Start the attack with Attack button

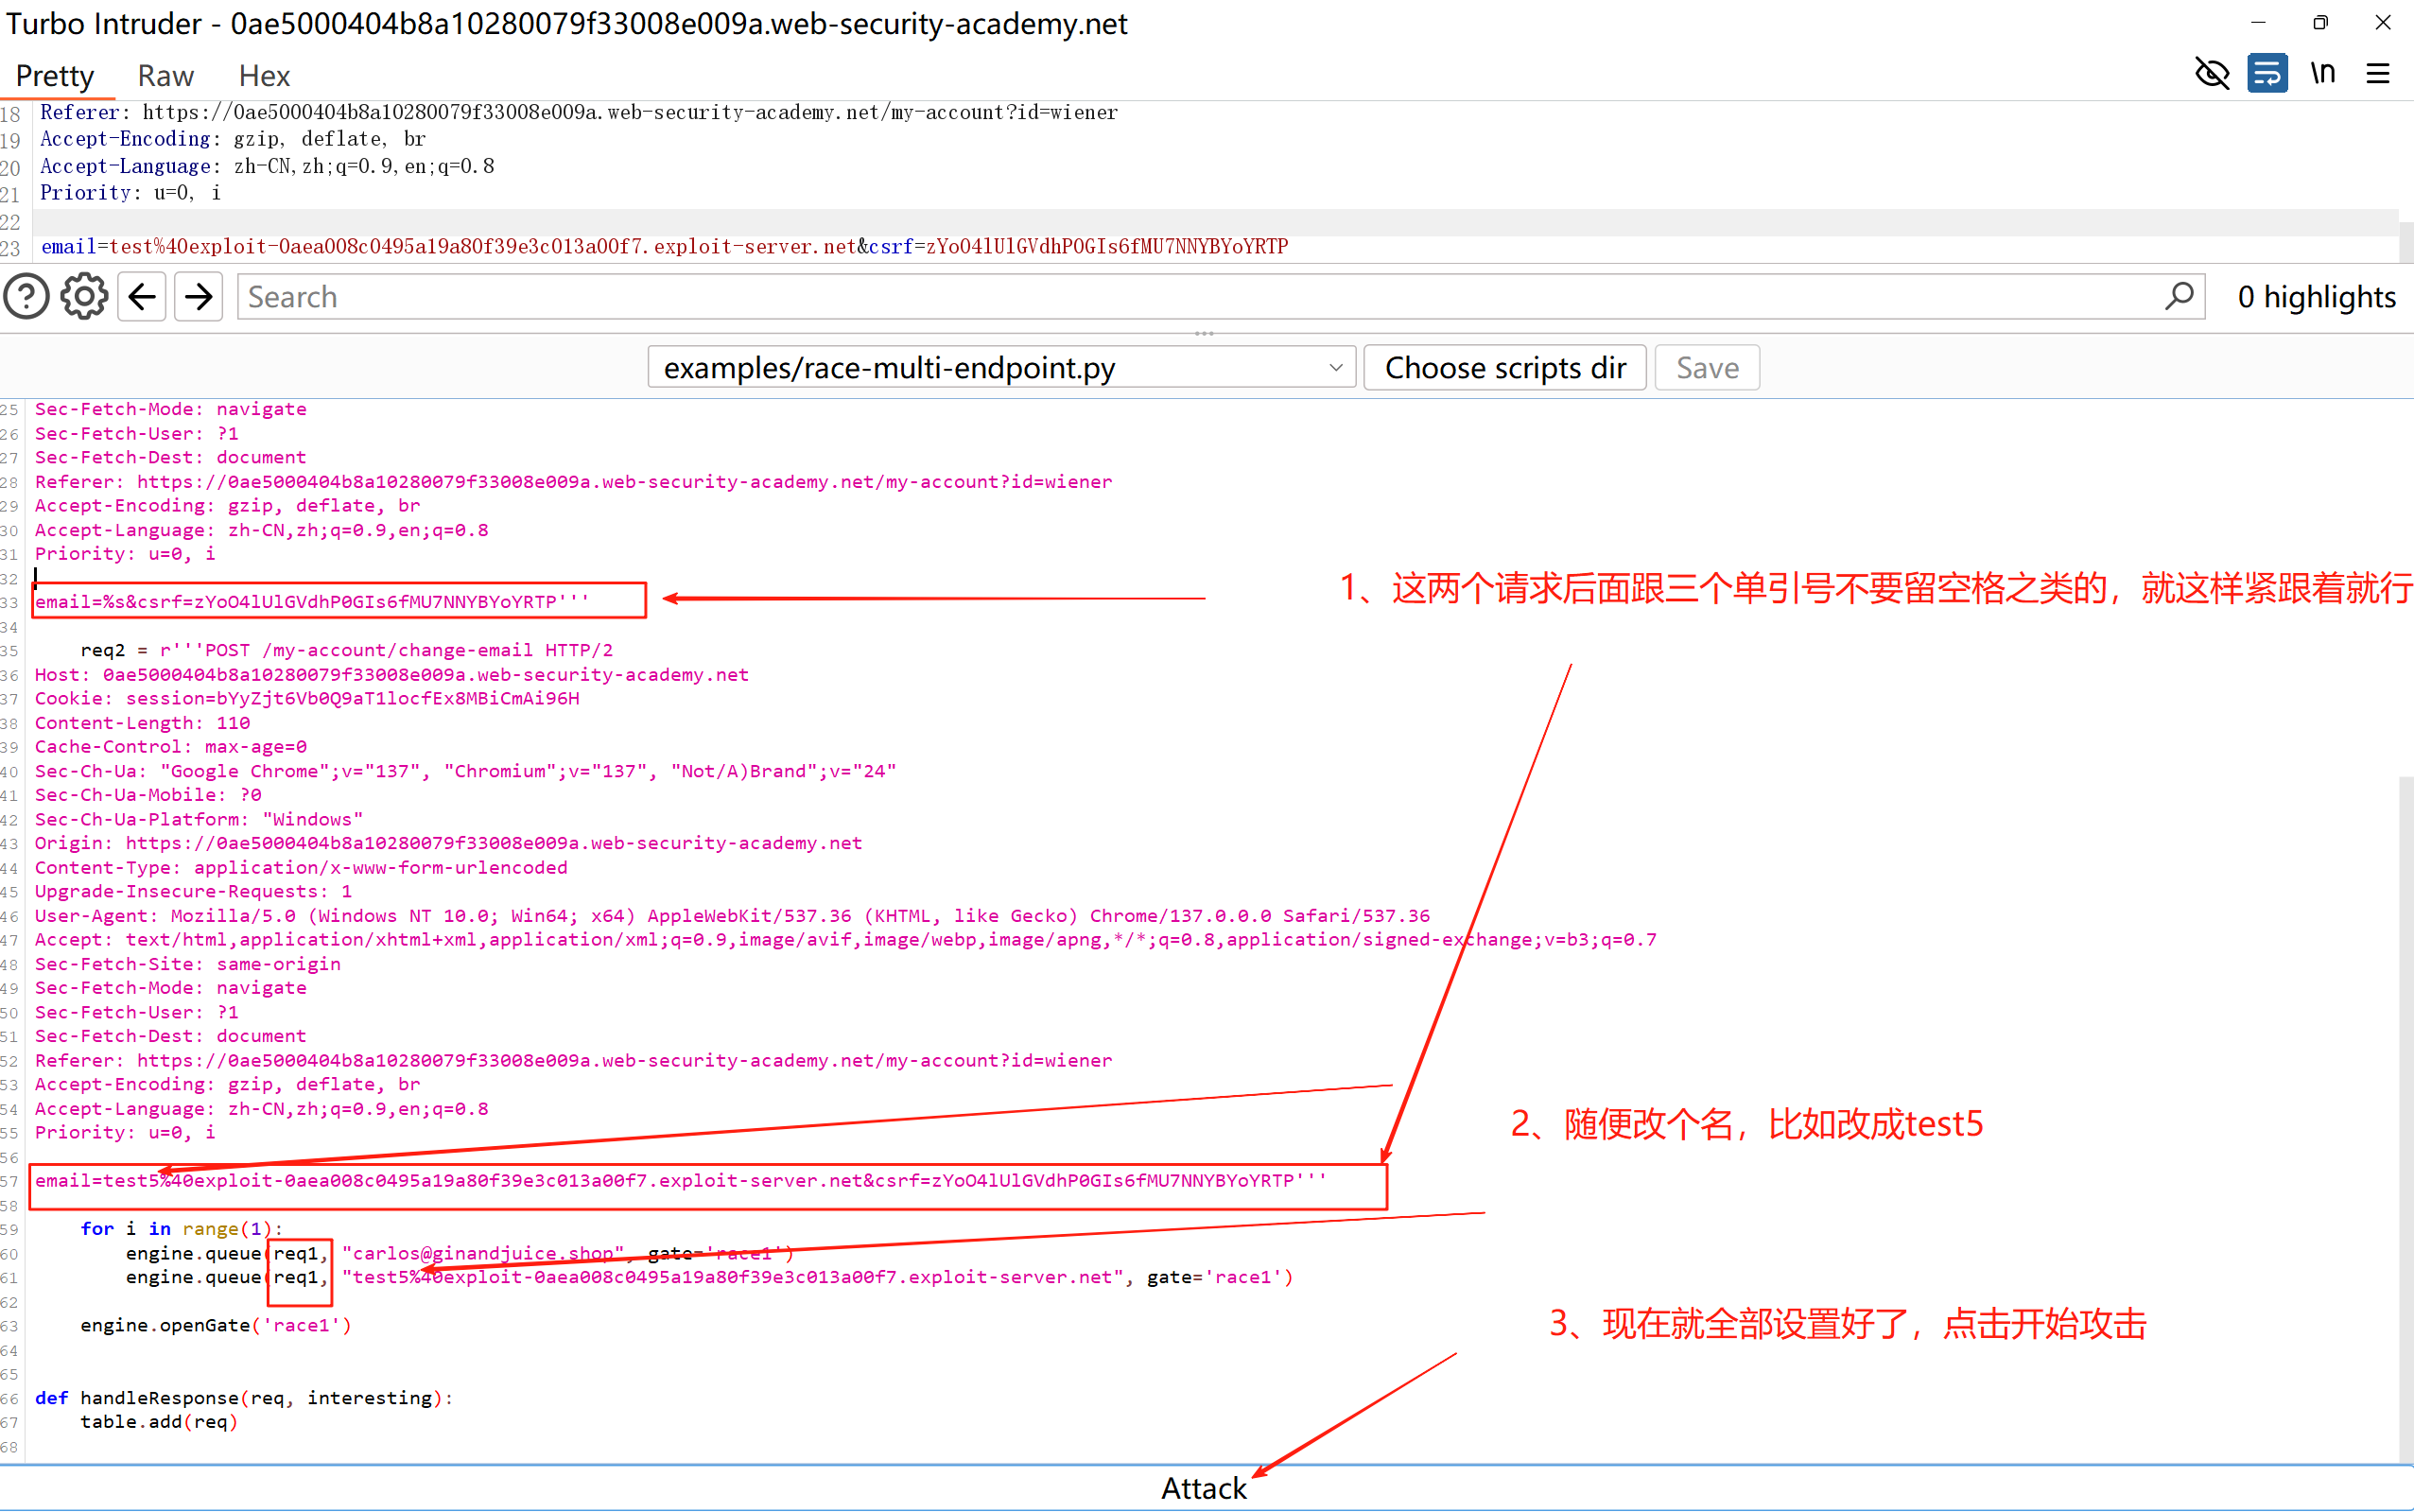coord(1203,1488)
